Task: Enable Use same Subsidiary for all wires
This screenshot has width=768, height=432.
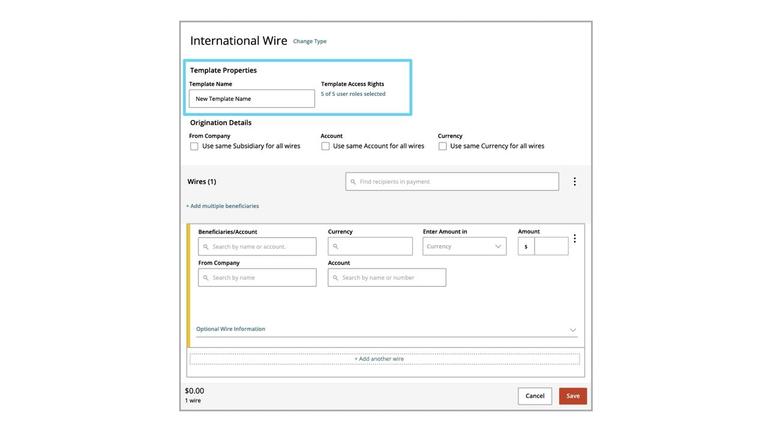Action: [x=194, y=146]
